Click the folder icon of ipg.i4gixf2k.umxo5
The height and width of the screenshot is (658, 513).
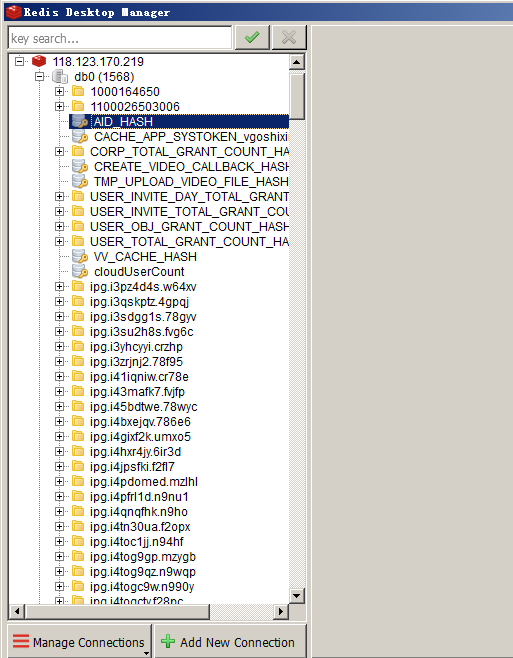click(78, 436)
